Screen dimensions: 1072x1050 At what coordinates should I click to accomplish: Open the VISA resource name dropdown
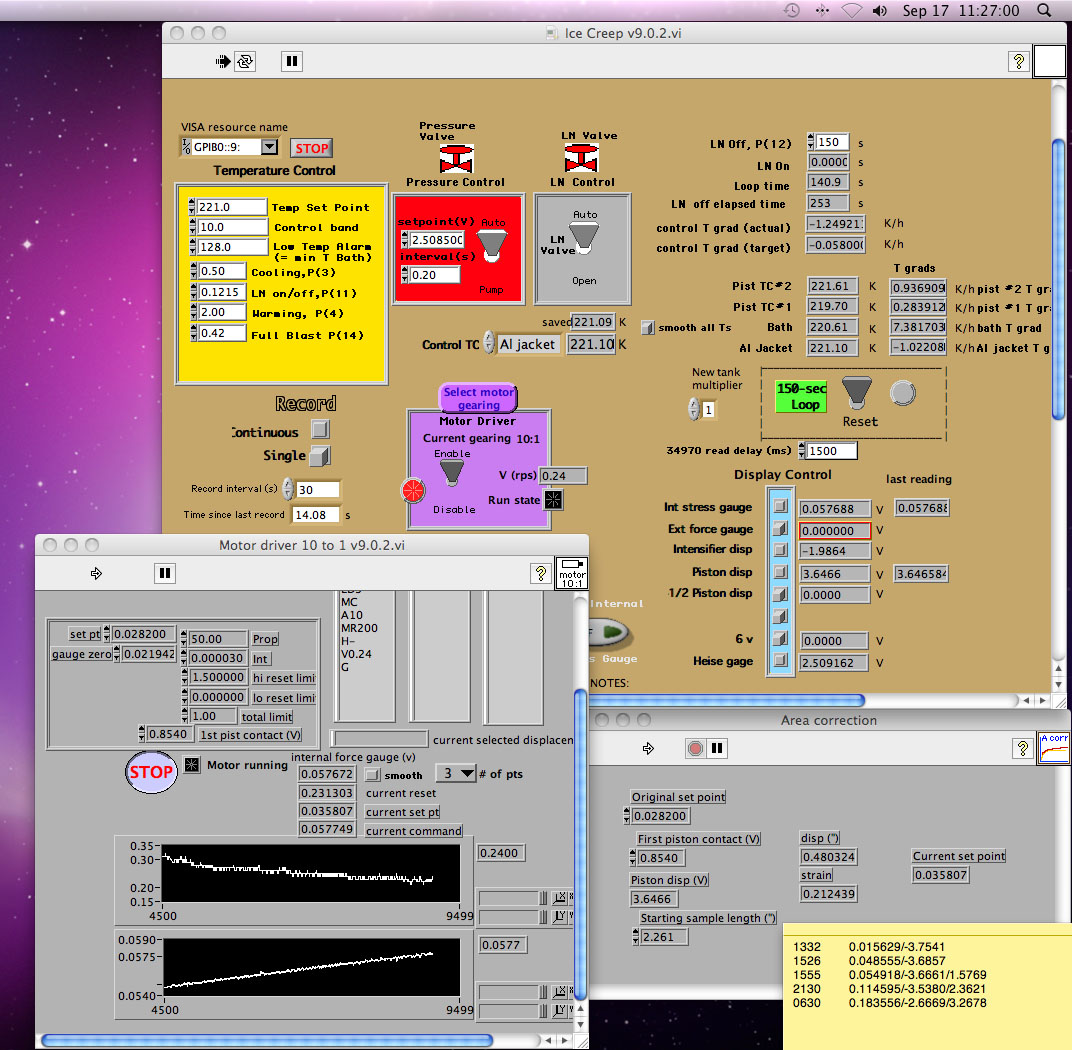point(269,147)
